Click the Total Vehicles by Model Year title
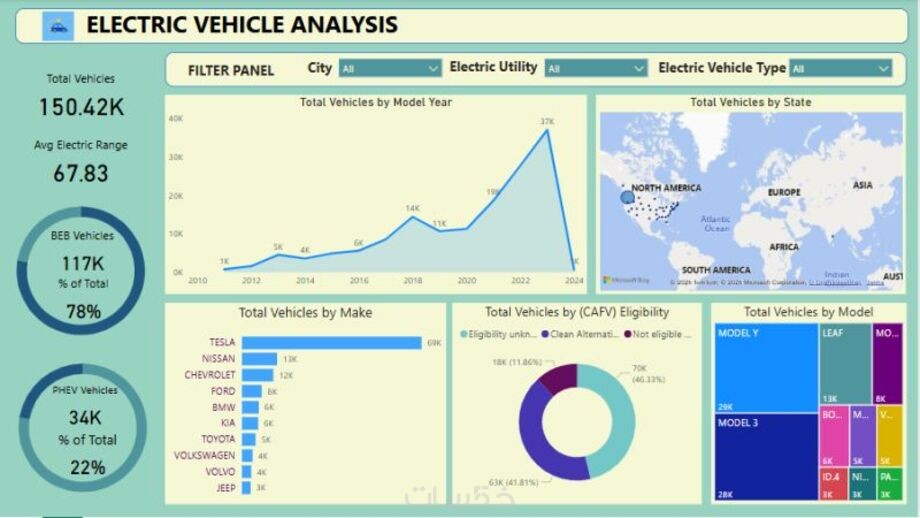Screen dimensions: 920x518 [376, 102]
